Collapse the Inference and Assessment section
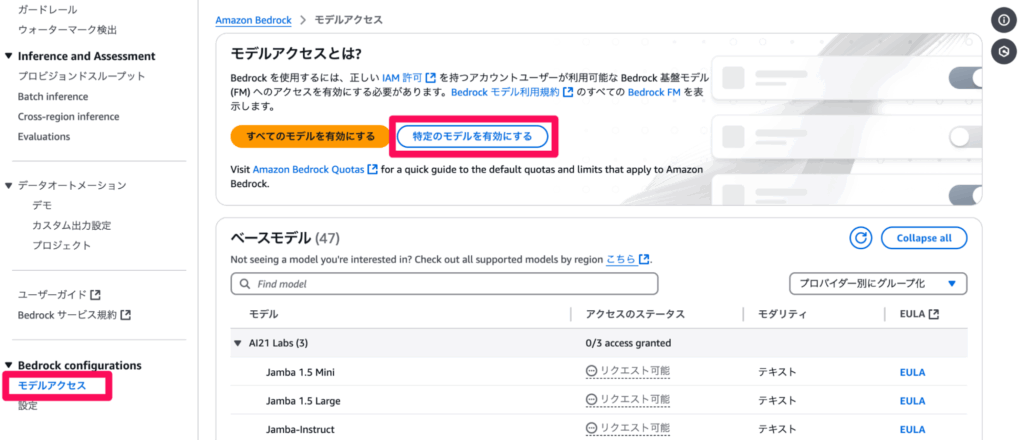Screen dimensions: 1024x440 8,56
